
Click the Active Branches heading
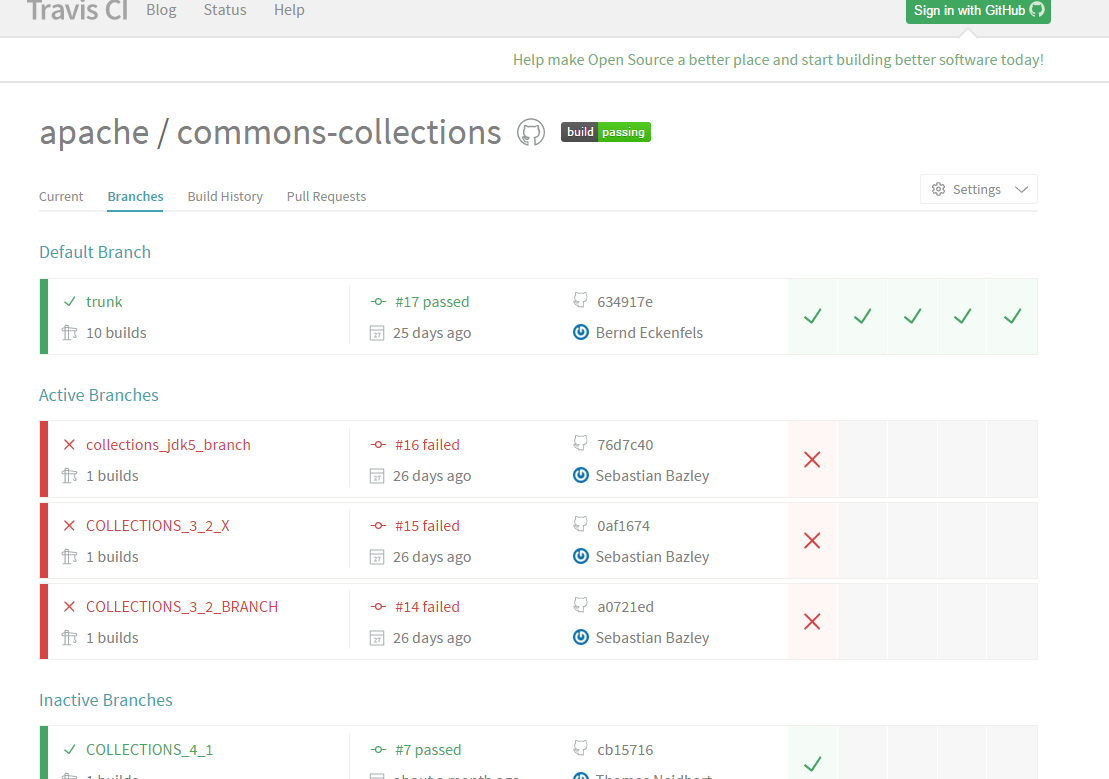click(x=98, y=395)
